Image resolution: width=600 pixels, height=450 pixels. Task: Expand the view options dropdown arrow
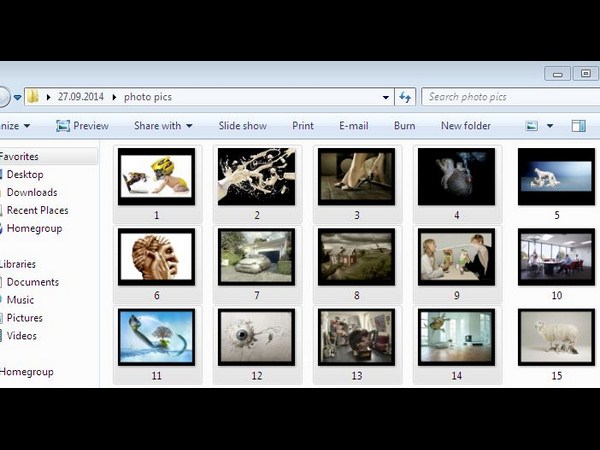pyautogui.click(x=549, y=126)
